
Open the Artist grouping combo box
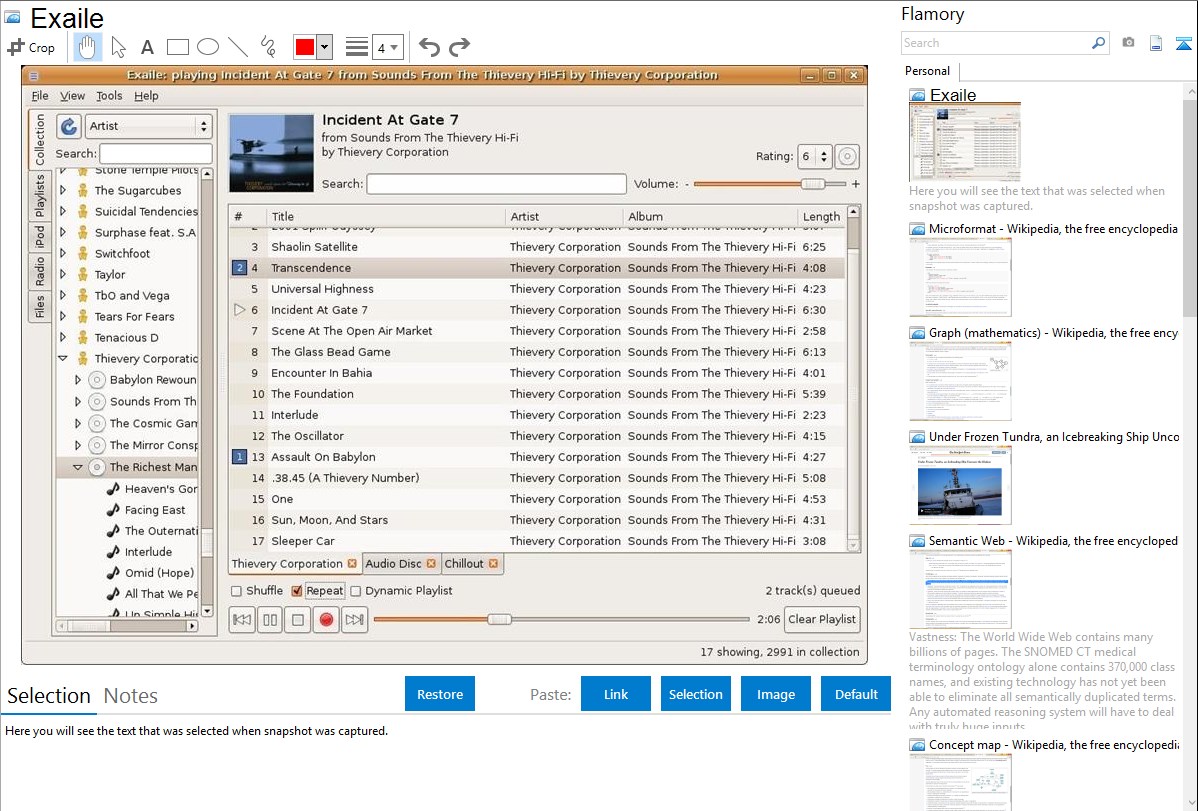pos(147,126)
